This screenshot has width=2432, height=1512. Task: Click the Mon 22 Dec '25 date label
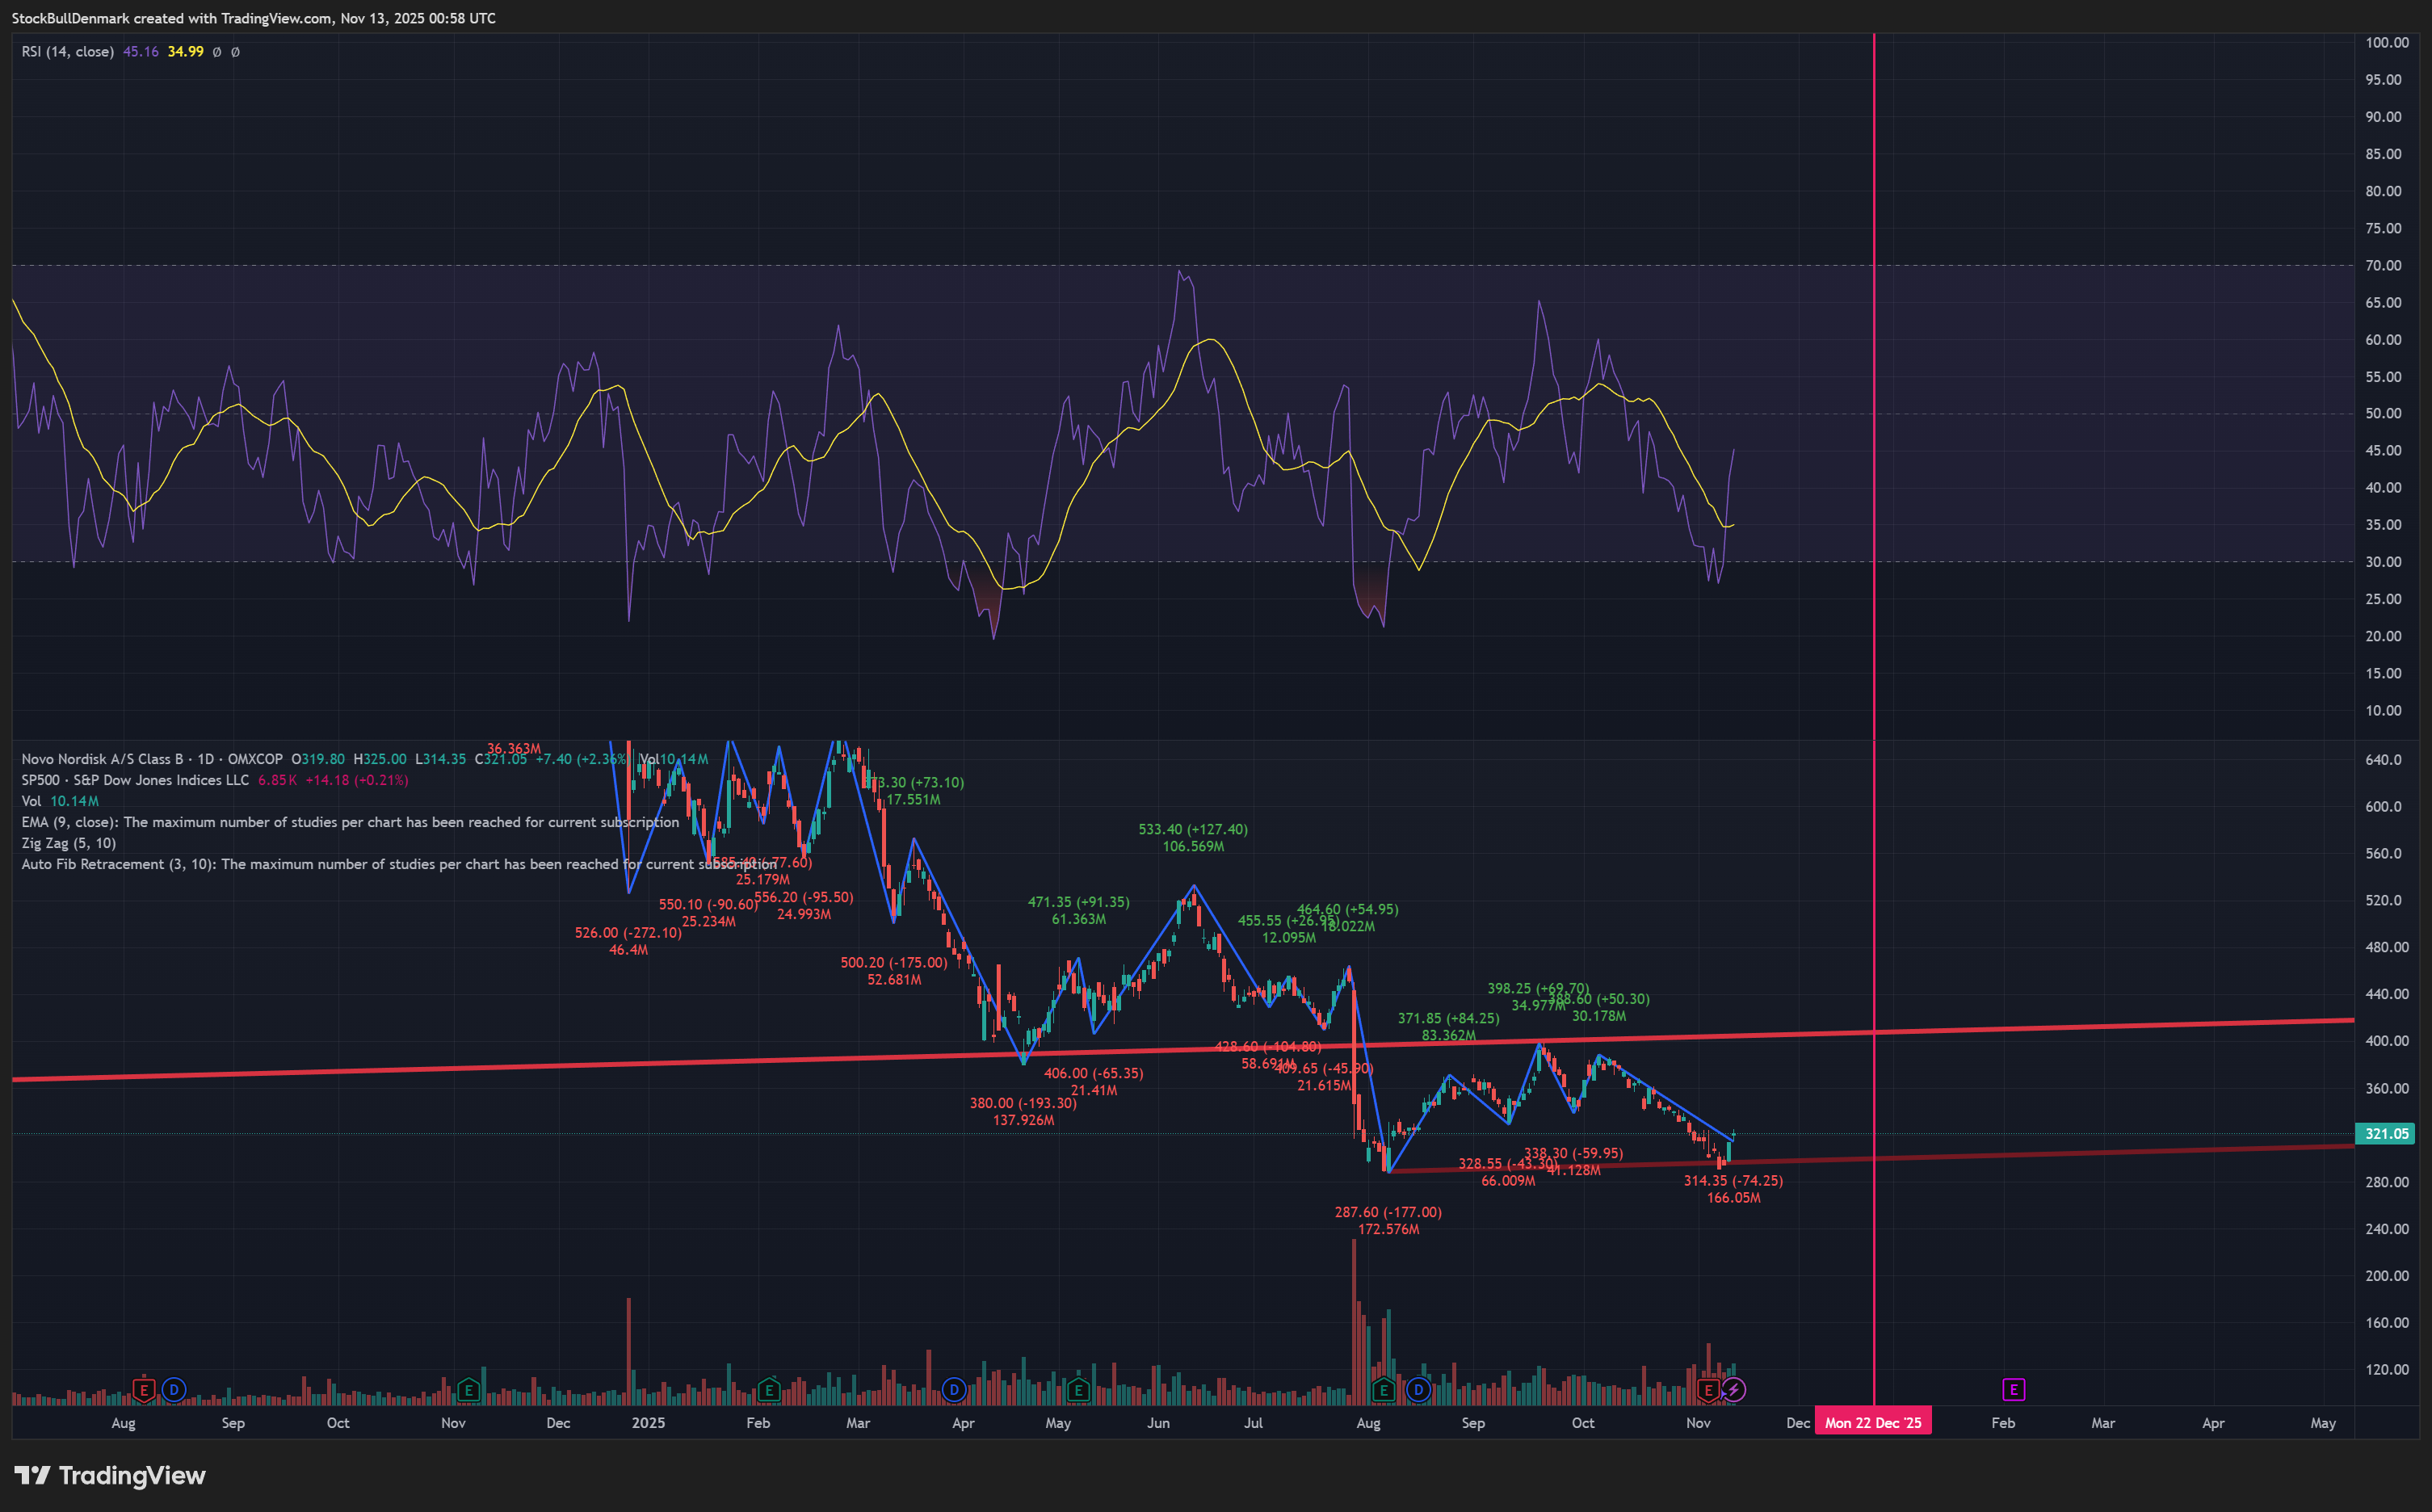[x=1873, y=1422]
